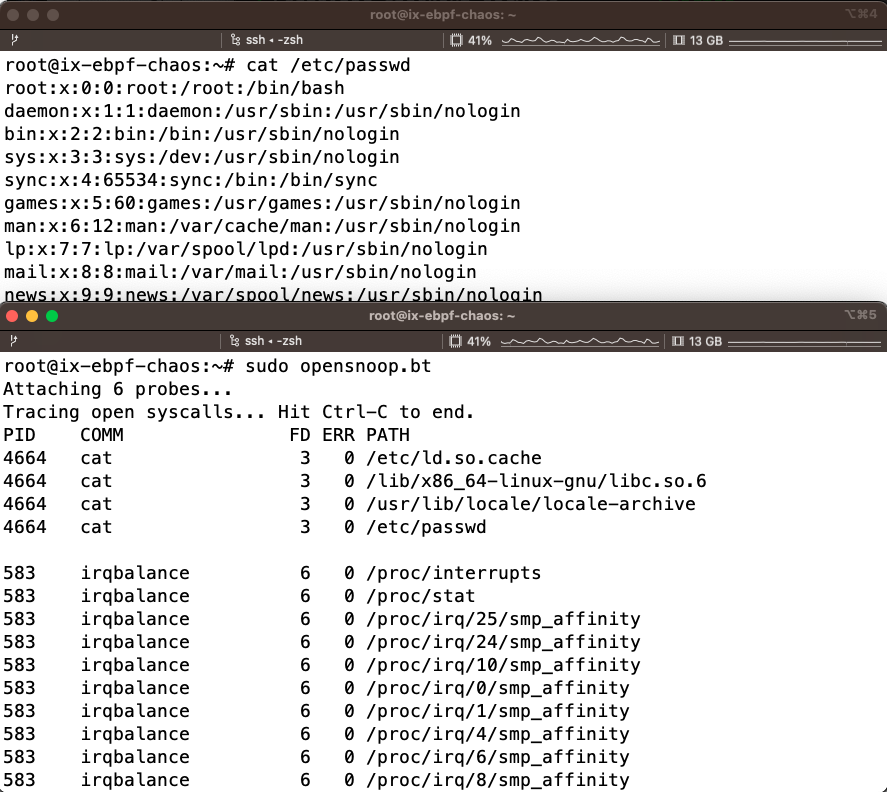Click the 'sys:x:3:3:sys' passwd entry
The height and width of the screenshot is (792, 887).
coord(202,157)
